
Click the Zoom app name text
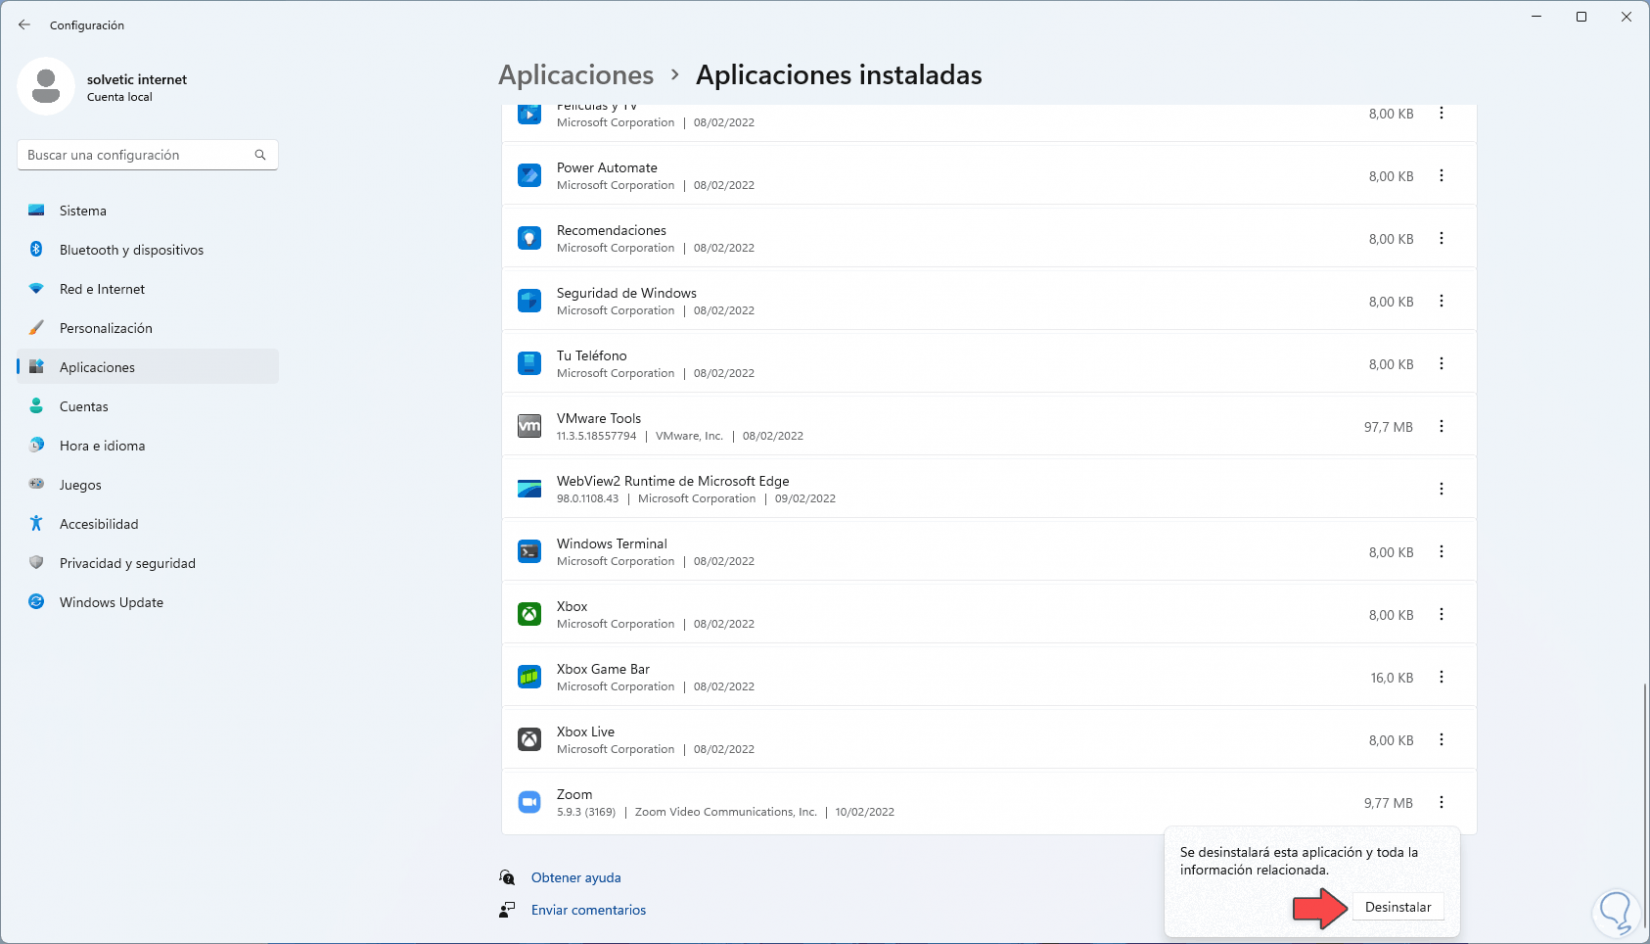click(574, 794)
